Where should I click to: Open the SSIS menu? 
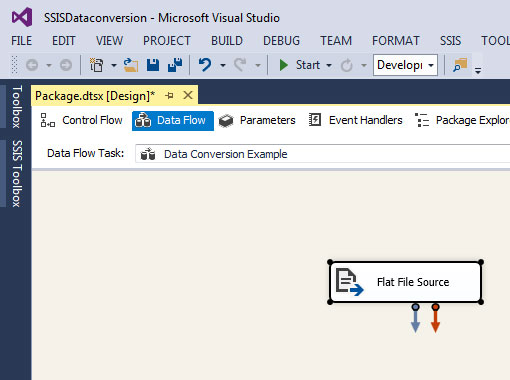click(450, 41)
